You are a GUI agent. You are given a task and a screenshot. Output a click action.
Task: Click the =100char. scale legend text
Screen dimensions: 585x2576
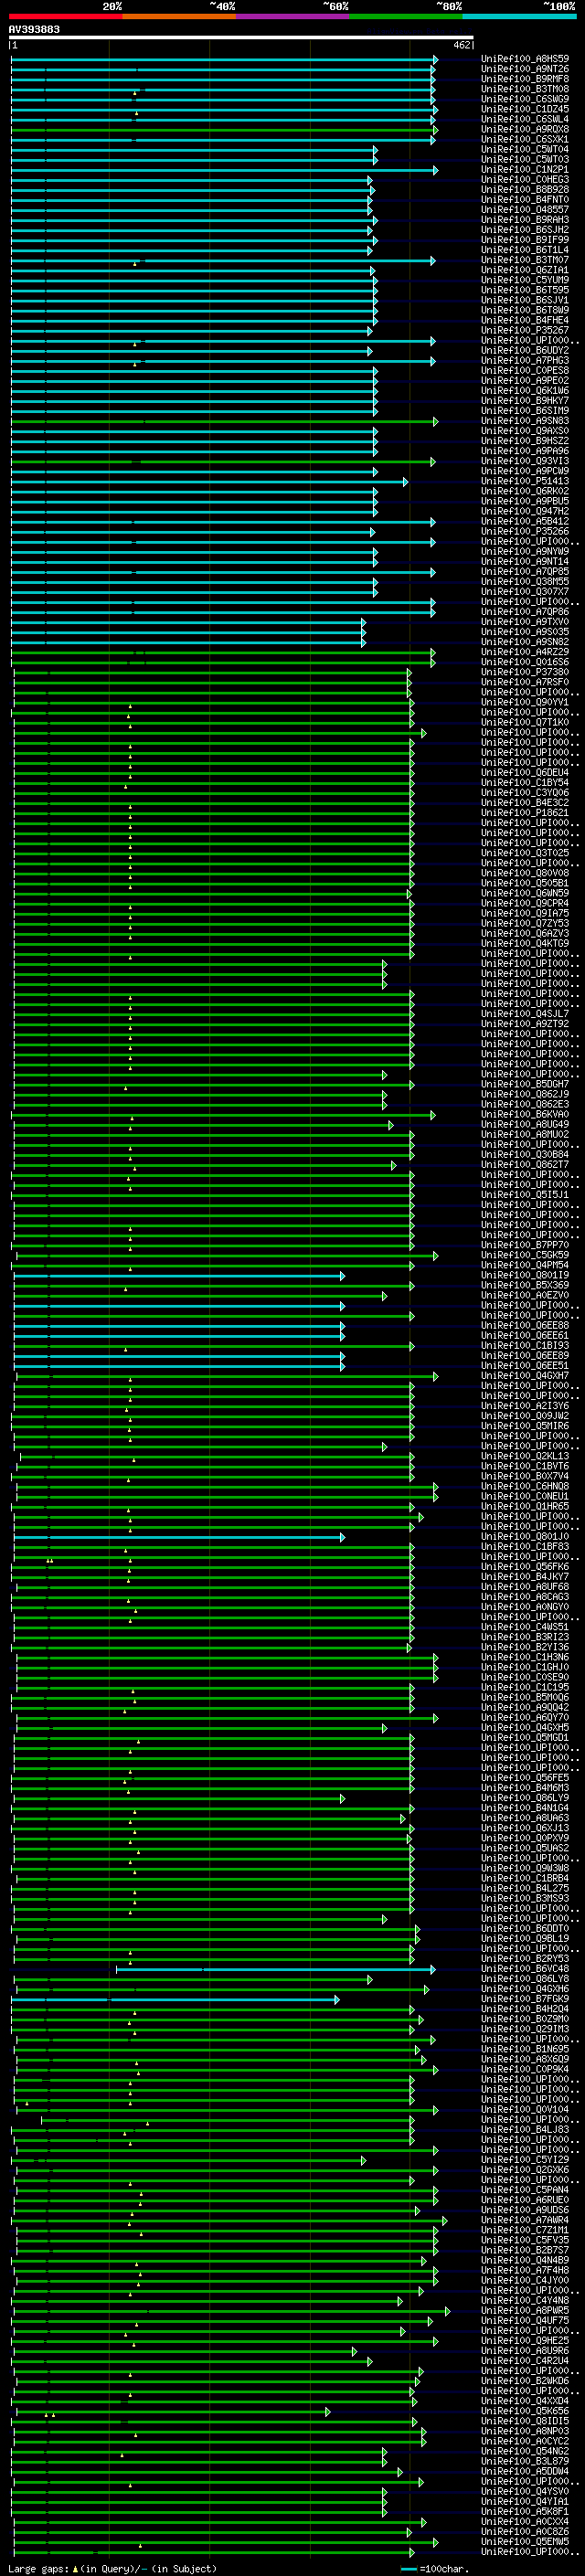(446, 2570)
